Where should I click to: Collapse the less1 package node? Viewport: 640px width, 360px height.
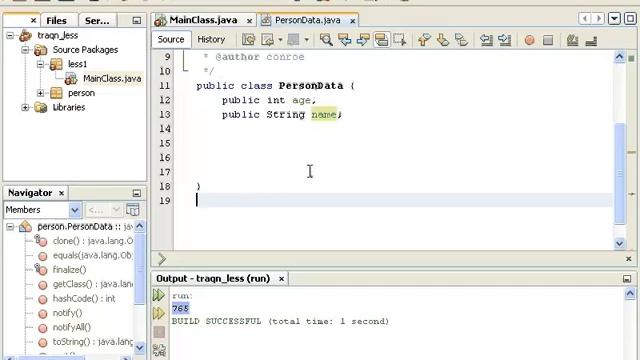[x=40, y=64]
